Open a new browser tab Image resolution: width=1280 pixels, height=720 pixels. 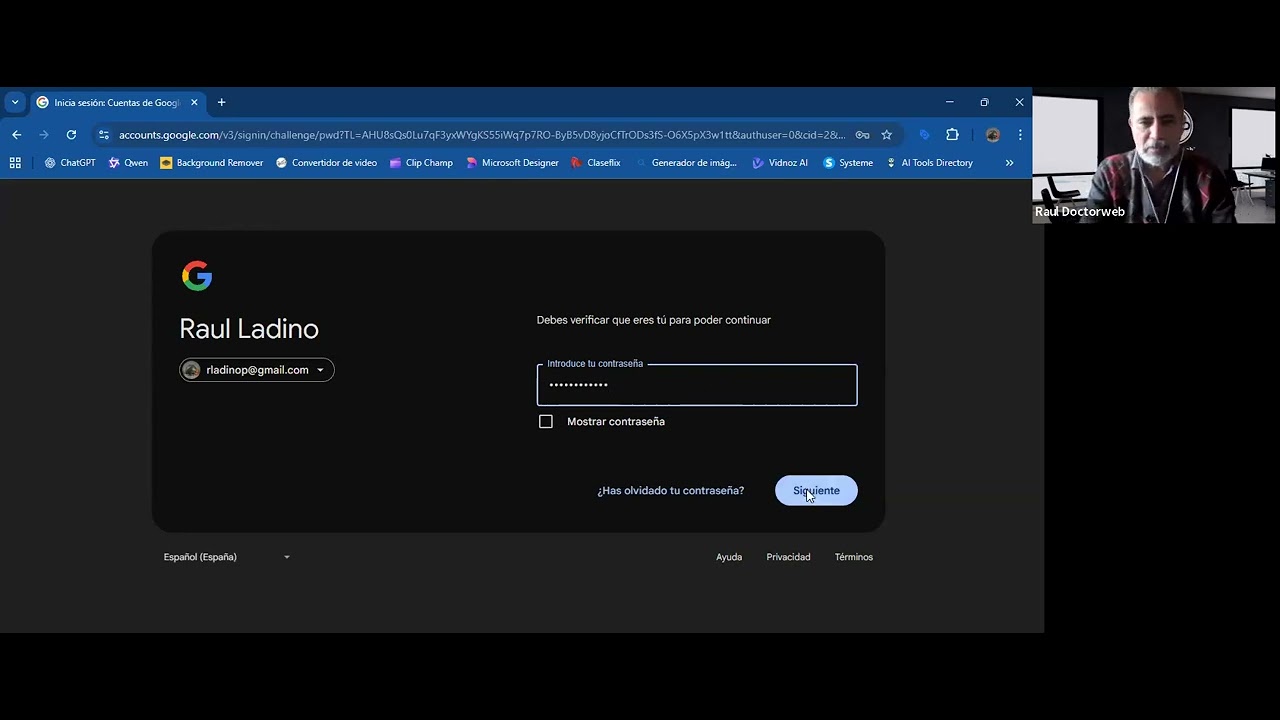pyautogui.click(x=221, y=102)
